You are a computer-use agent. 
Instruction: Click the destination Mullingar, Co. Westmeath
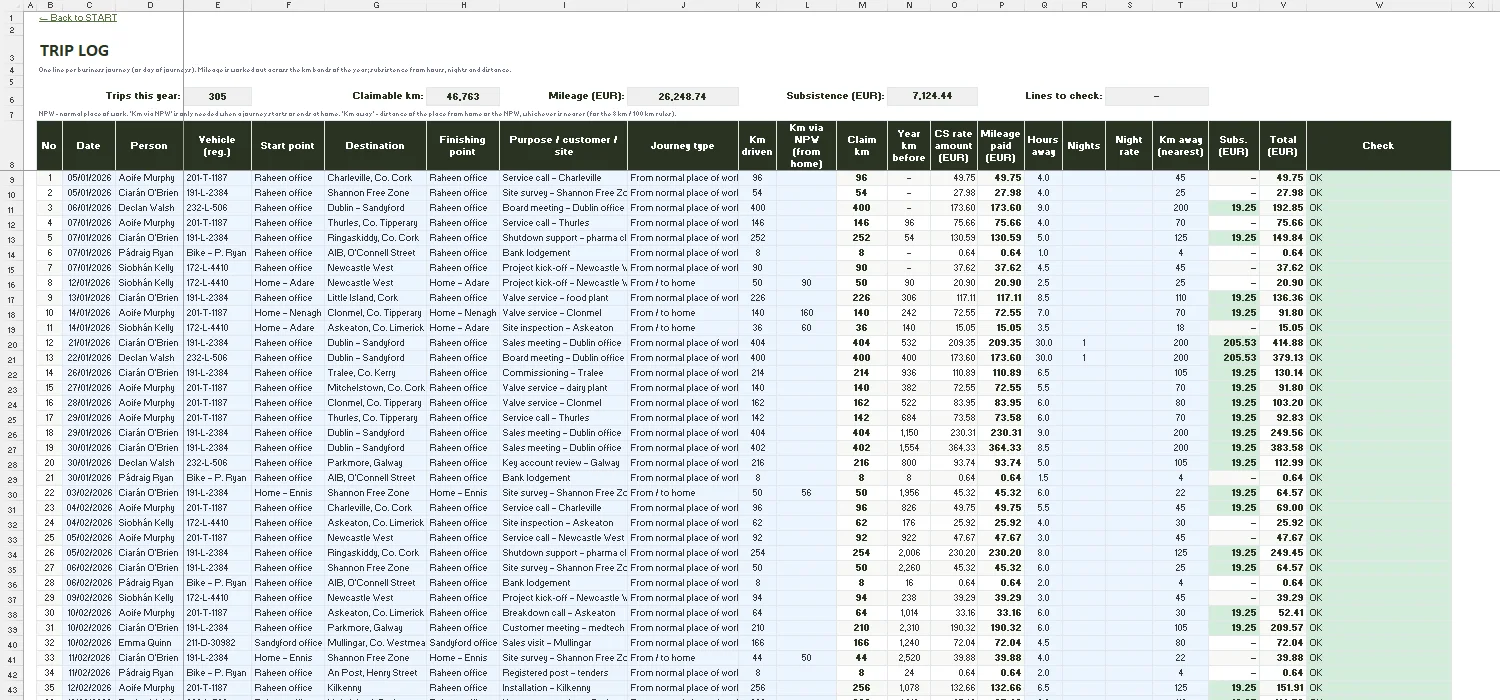point(375,643)
